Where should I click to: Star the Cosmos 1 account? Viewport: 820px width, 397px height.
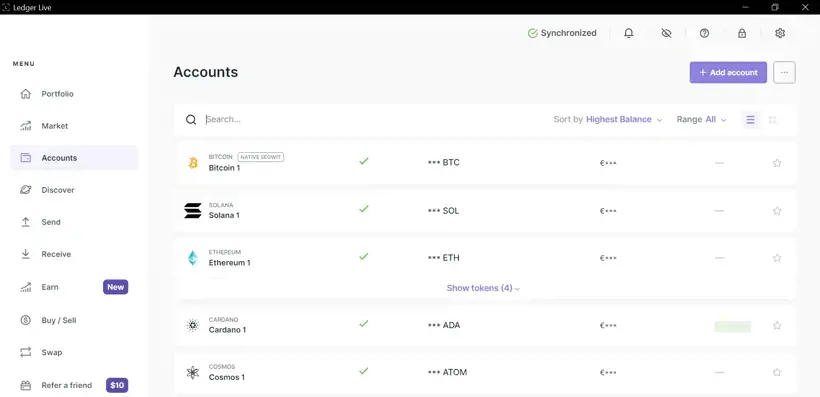pos(777,372)
